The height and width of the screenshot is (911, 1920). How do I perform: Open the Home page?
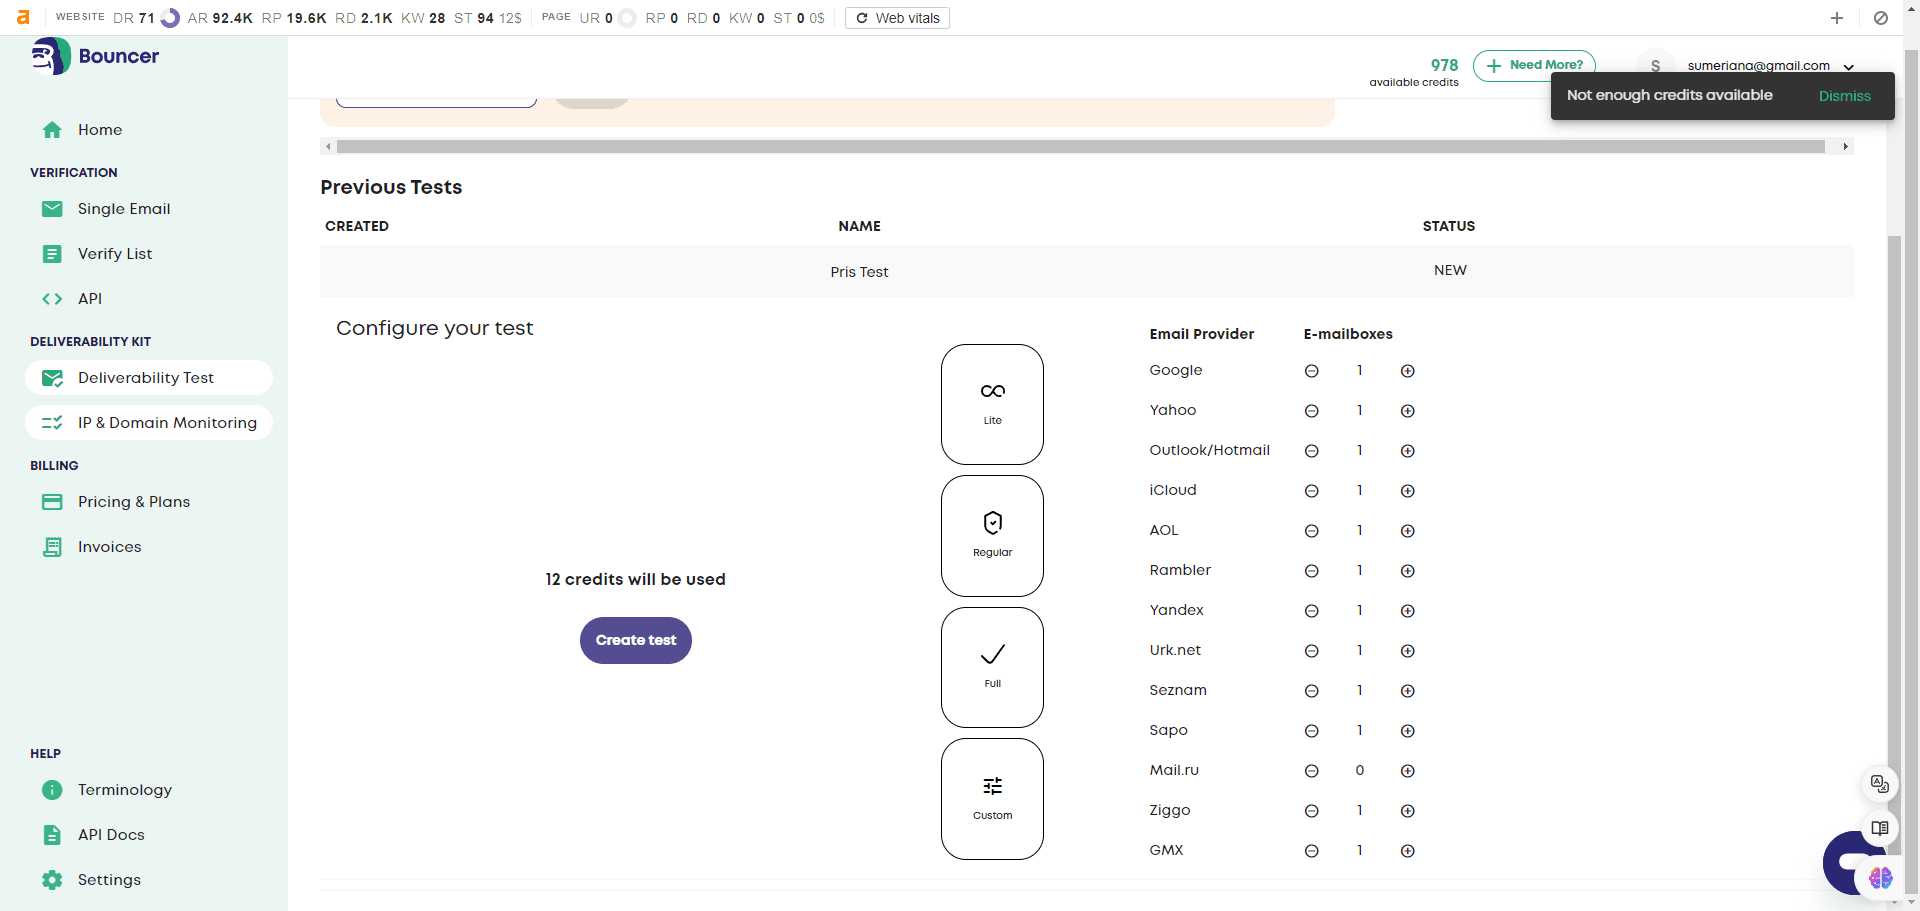[x=100, y=130]
